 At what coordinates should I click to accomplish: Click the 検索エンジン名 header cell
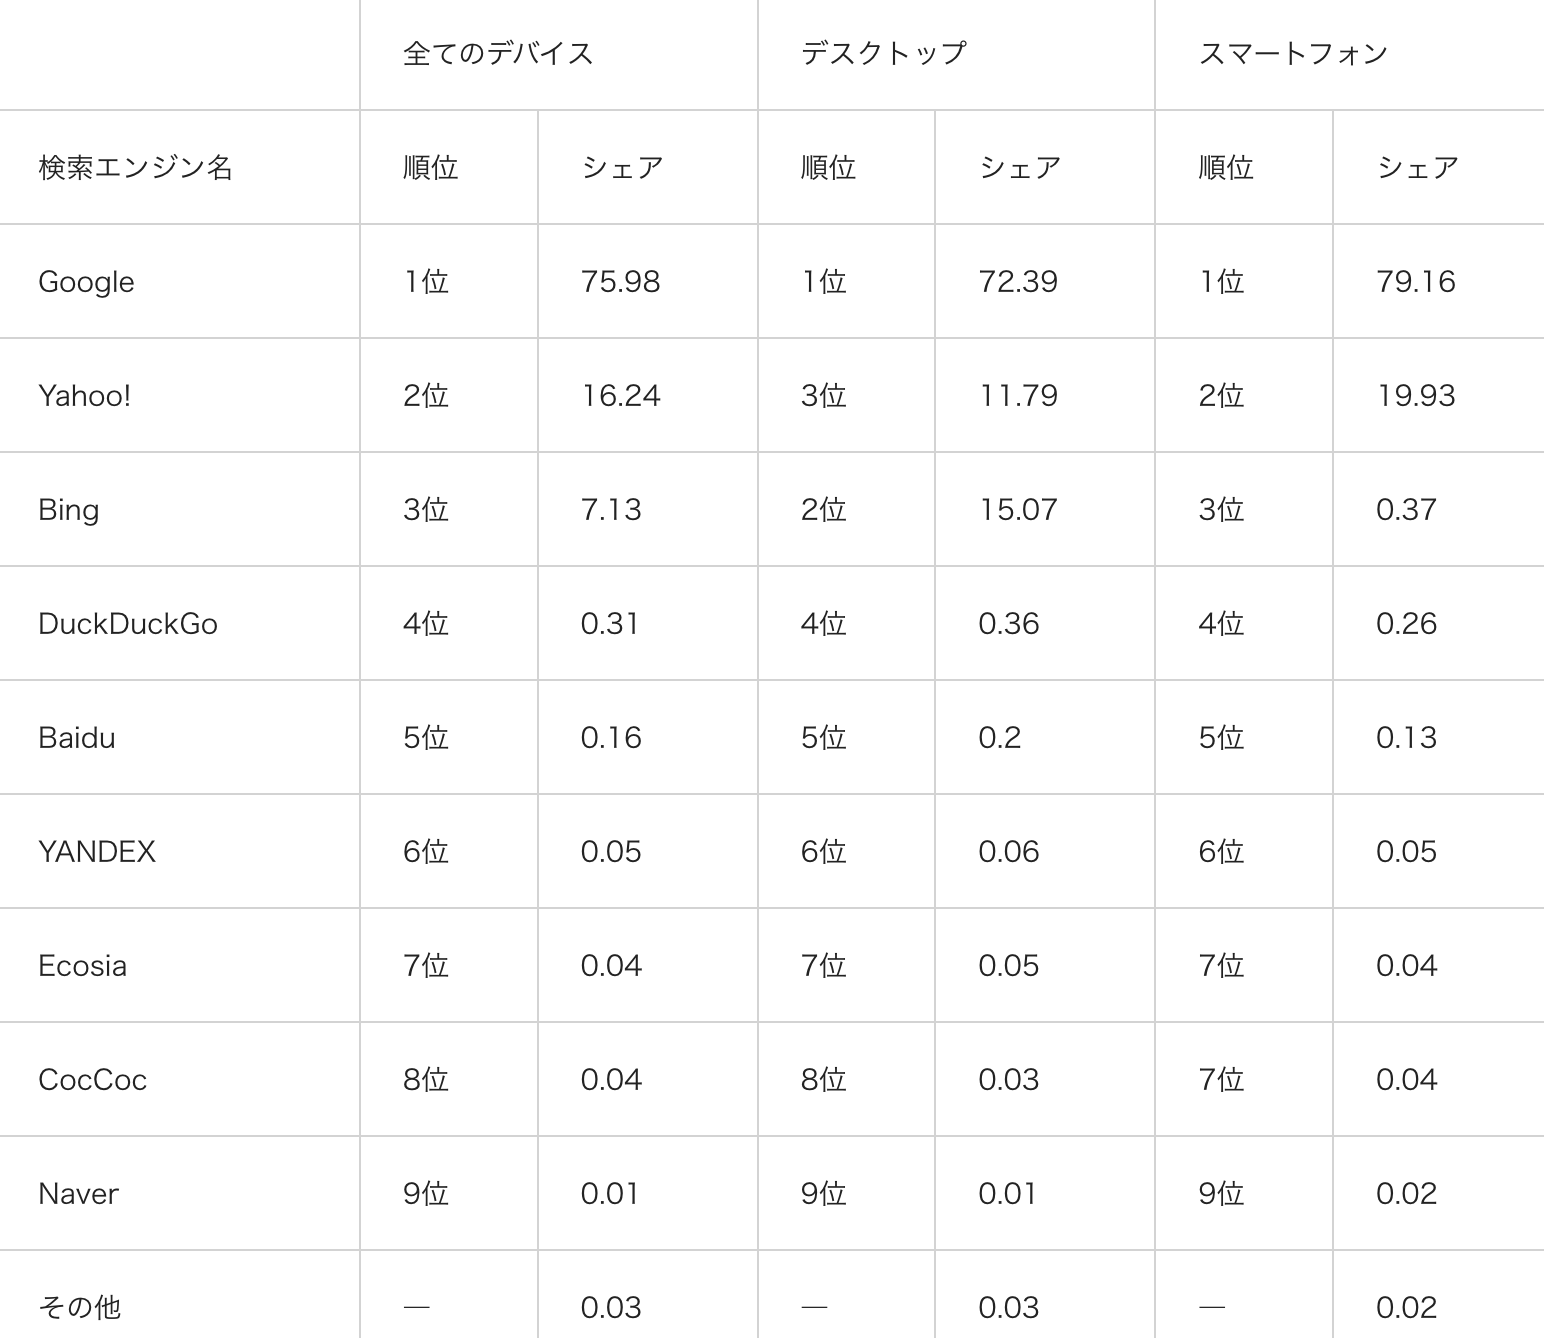(135, 168)
